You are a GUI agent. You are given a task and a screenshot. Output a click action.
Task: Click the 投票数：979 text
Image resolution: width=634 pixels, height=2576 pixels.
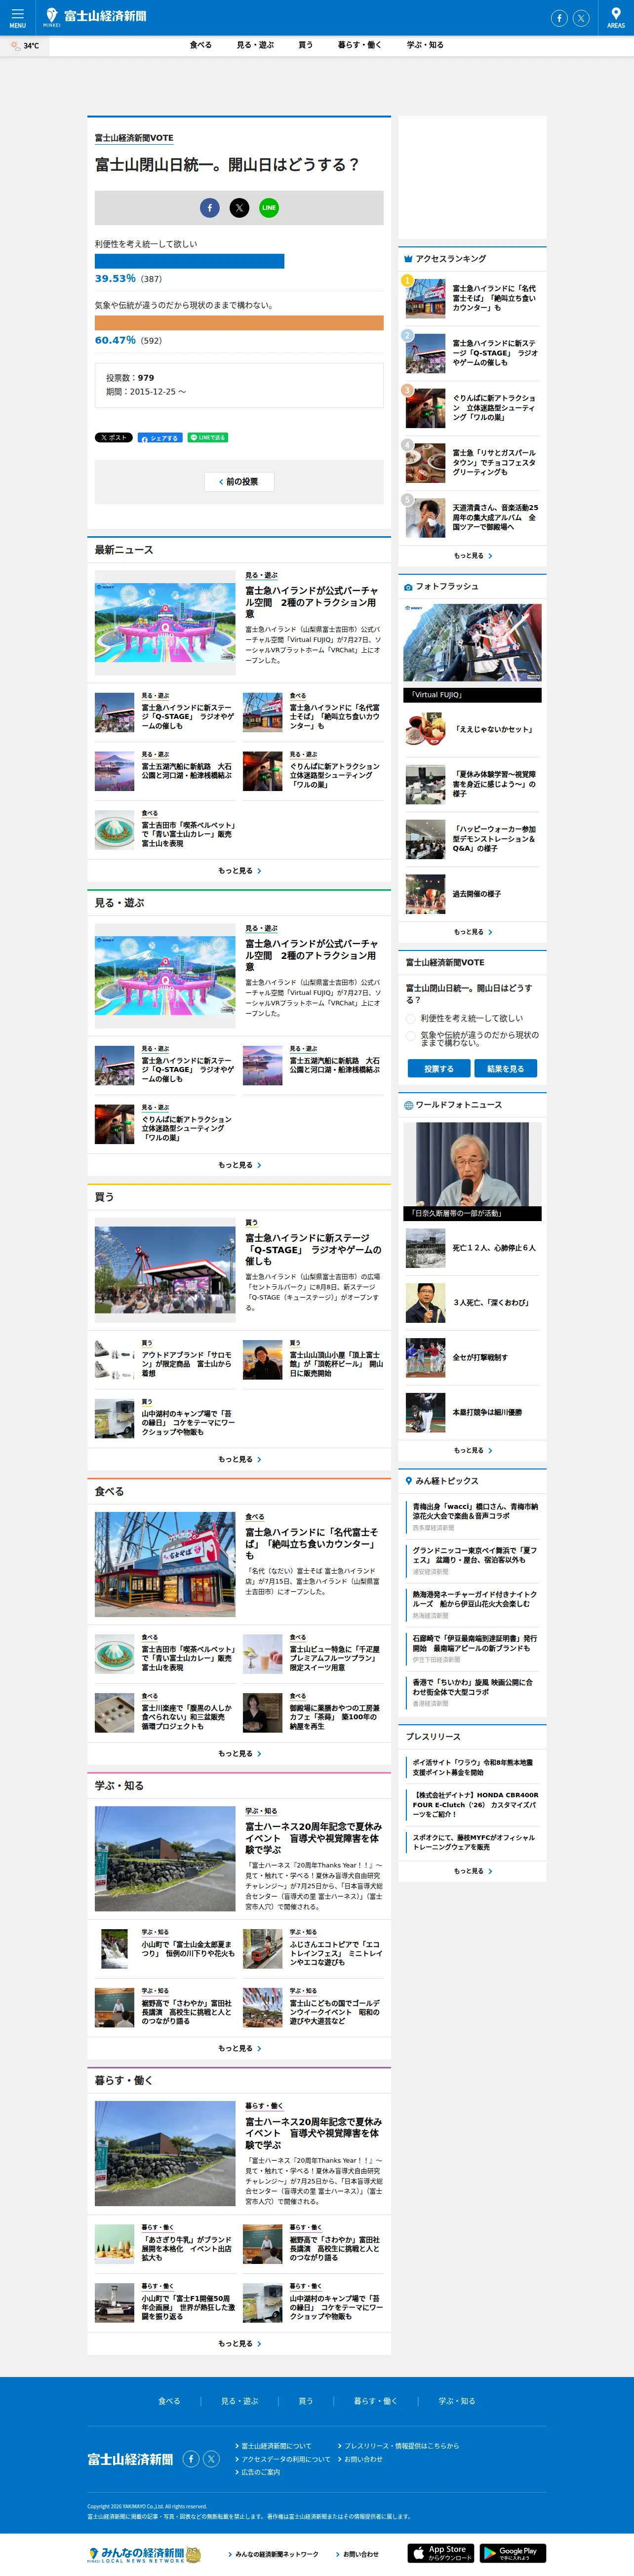tap(130, 378)
